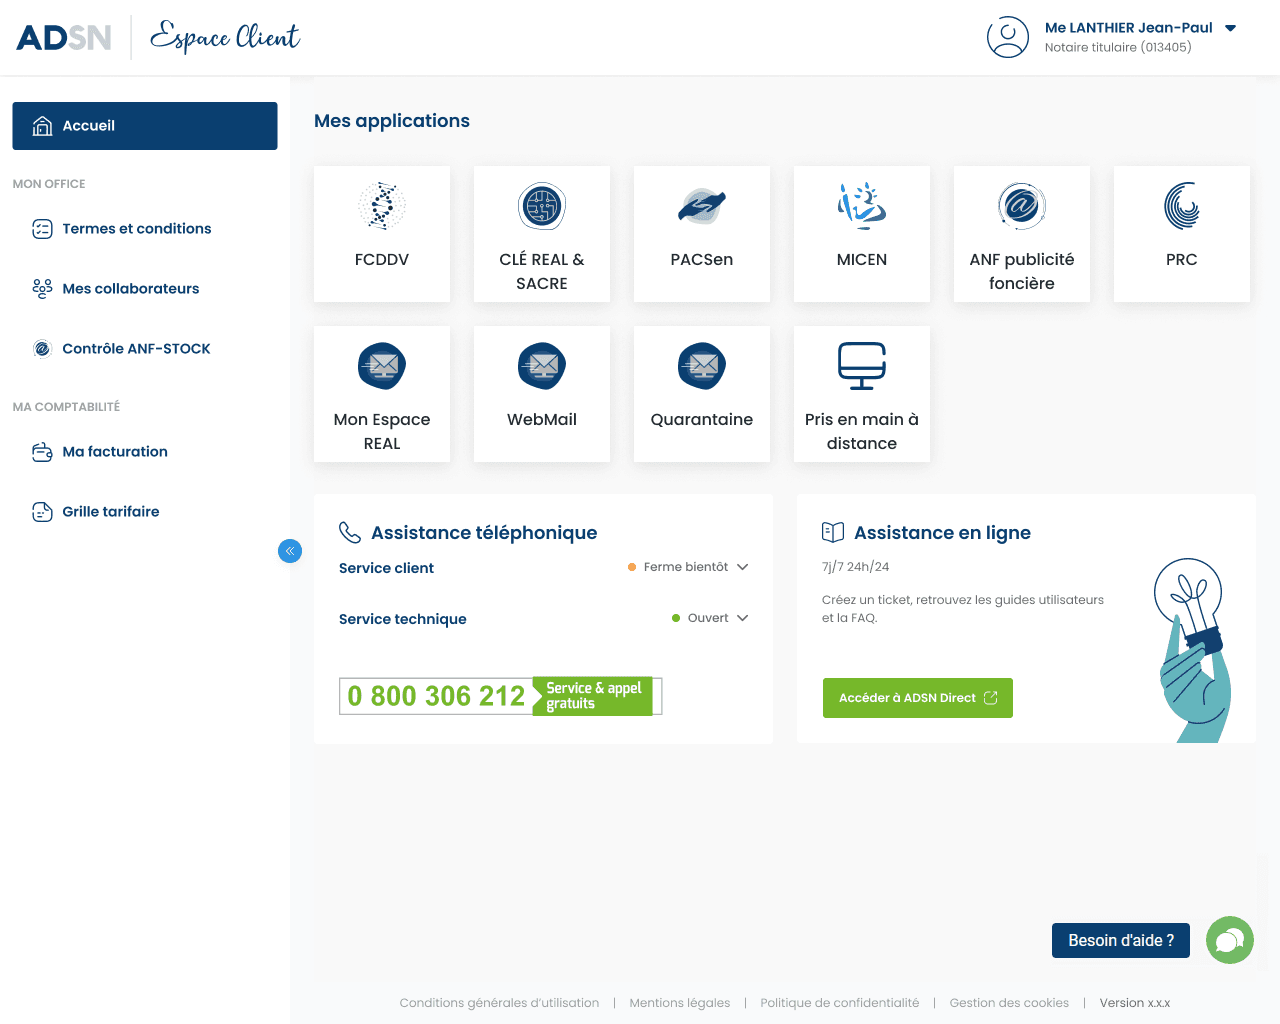
Task: Click the lightbulb hand illustration
Action: 1195,650
